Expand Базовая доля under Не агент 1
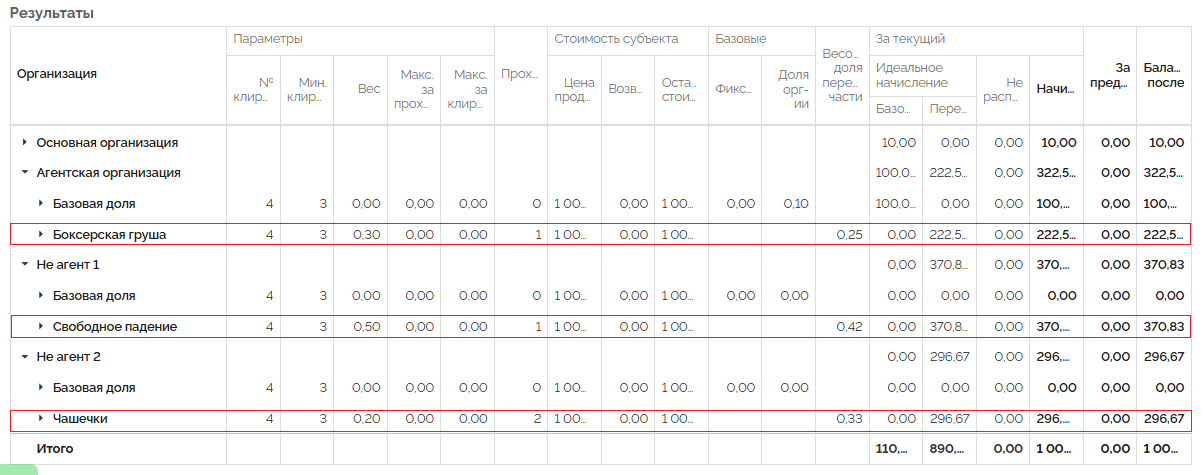Image resolution: width=1204 pixels, height=475 pixels. [x=40, y=296]
